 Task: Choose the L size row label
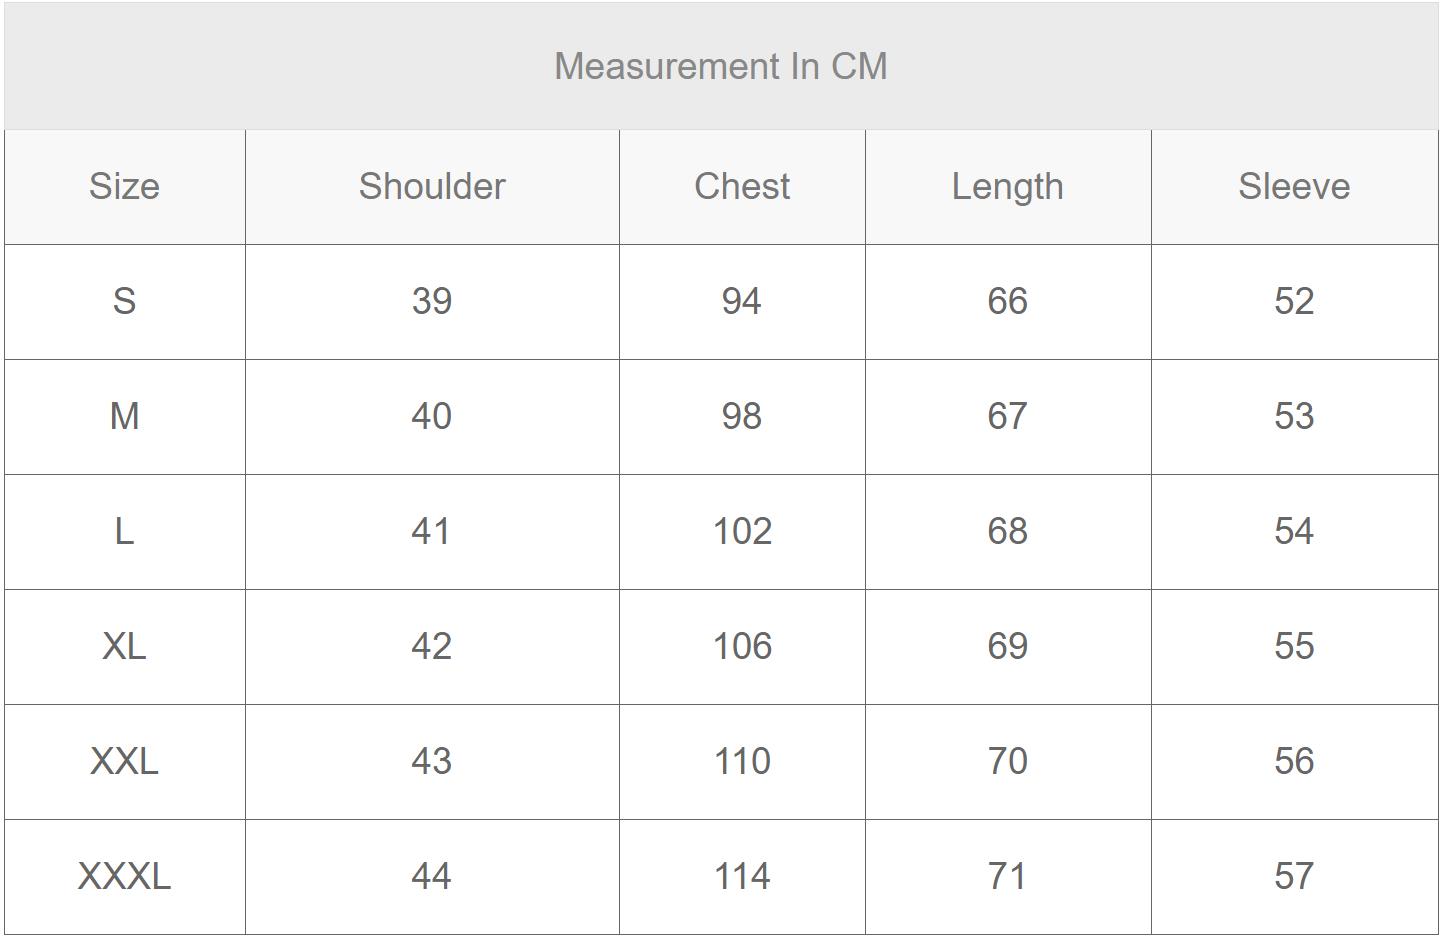pyautogui.click(x=124, y=531)
